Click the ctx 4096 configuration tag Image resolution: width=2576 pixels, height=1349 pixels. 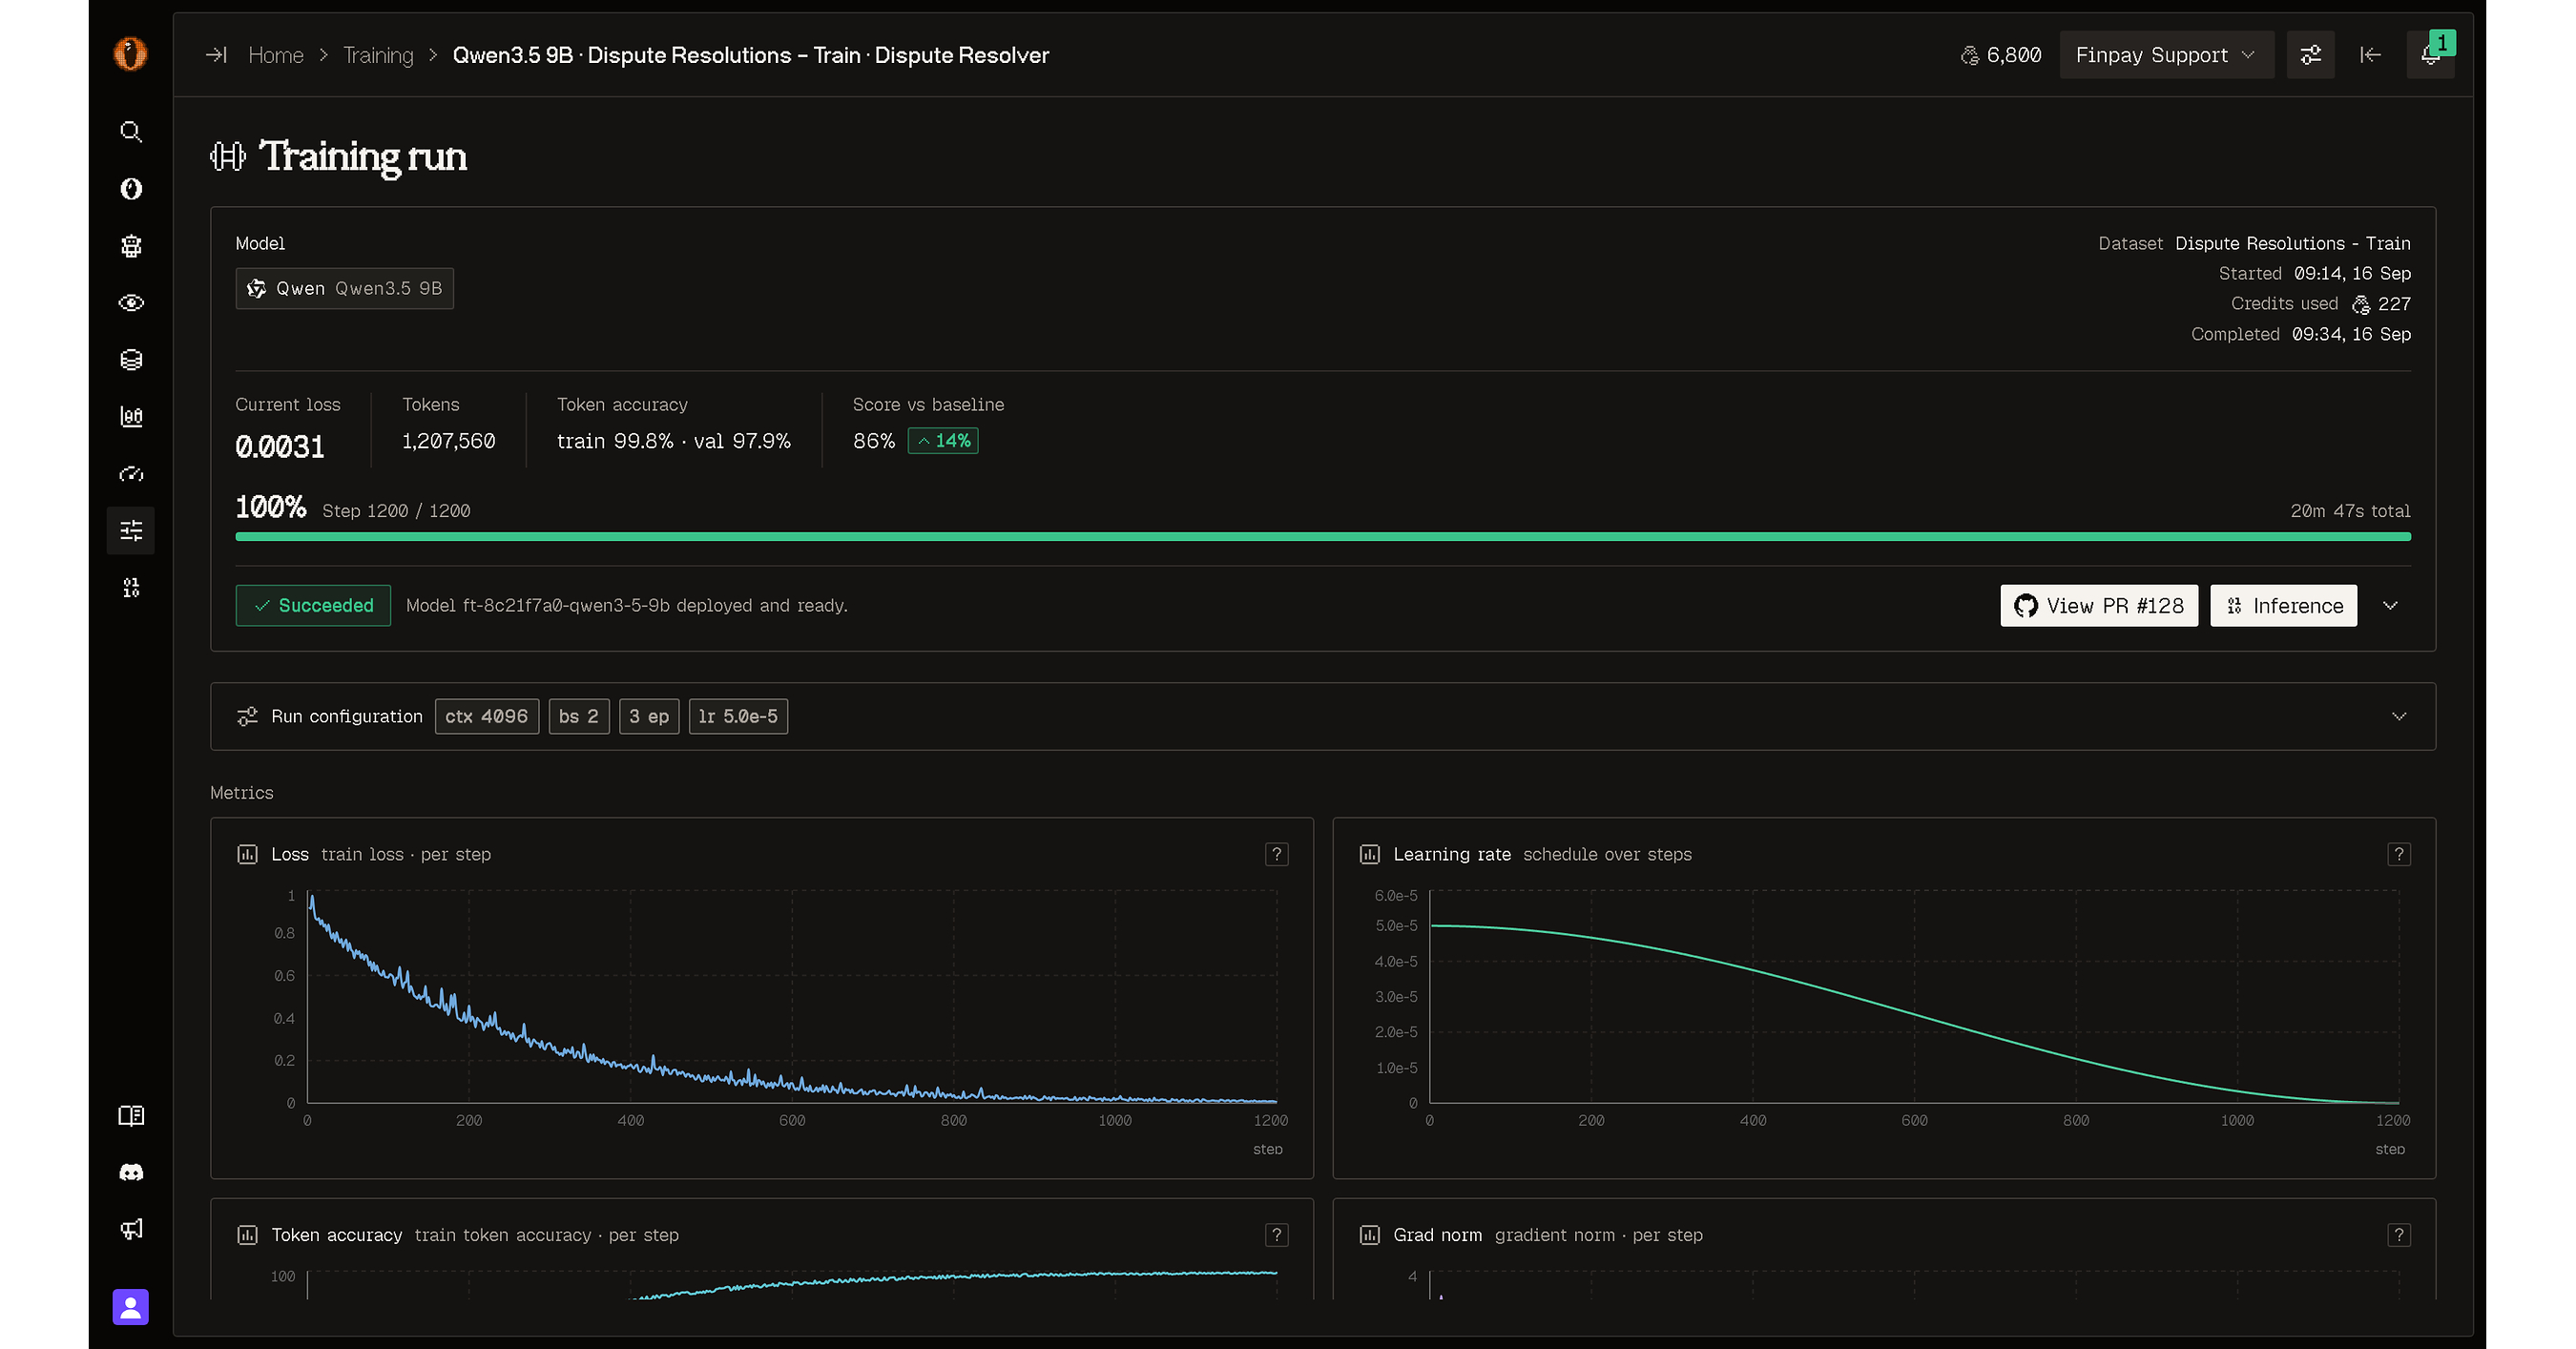pos(487,717)
